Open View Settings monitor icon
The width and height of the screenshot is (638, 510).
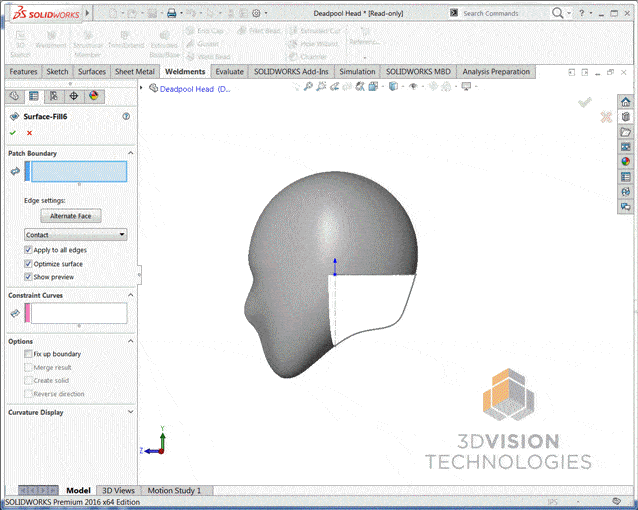(466, 86)
